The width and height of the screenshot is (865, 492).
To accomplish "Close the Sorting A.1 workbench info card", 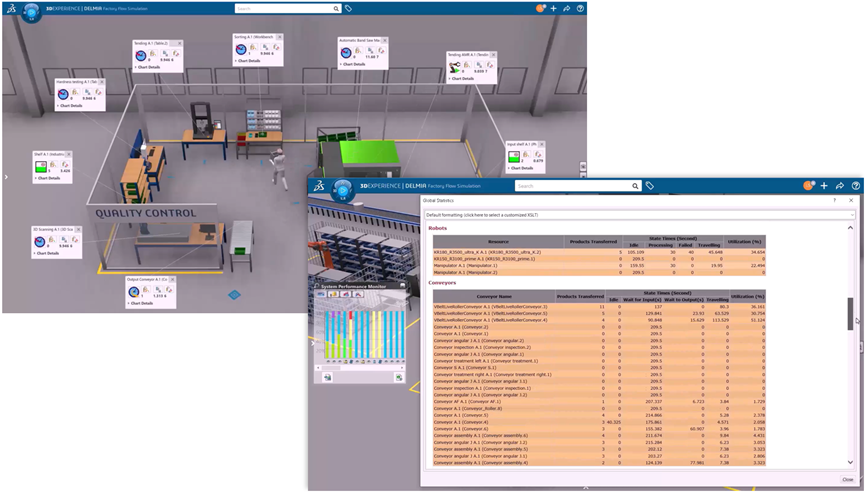I will 281,37.
